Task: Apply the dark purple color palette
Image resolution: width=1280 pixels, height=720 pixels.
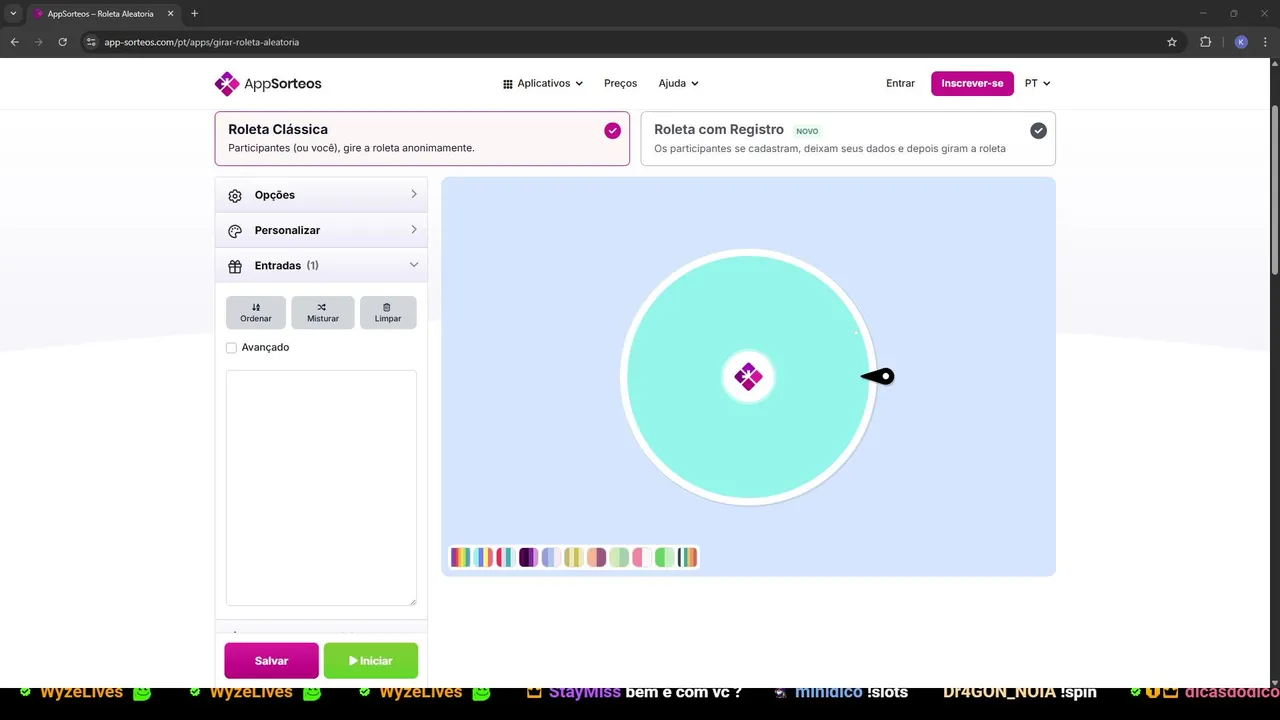Action: 528,558
